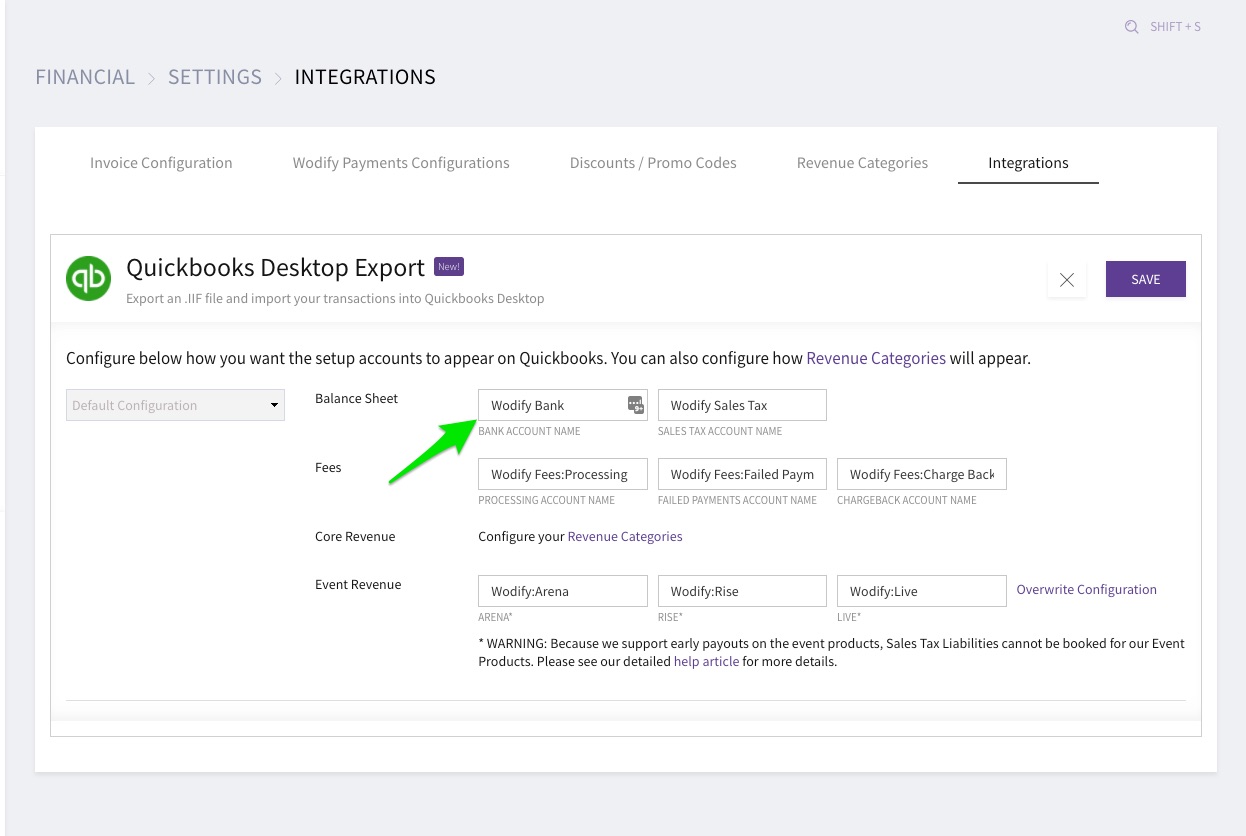Click the FAILED PAYMENTS ACCOUNT NAME caption
Viewport: 1246px width, 836px height.
[737, 500]
